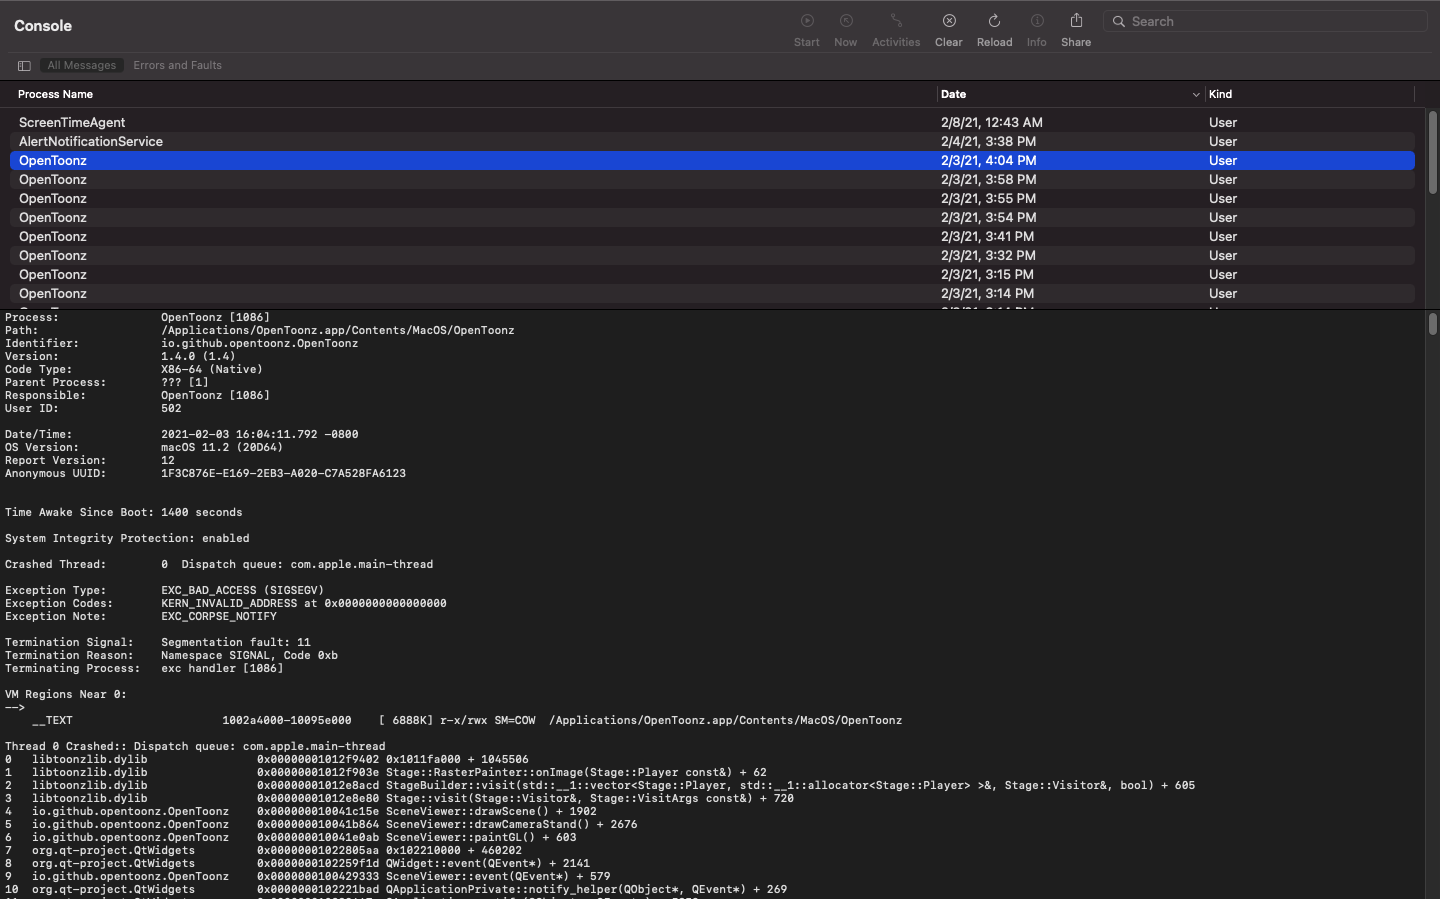
Task: Select the OpenToonz report from 3:55 PM
Action: (712, 199)
